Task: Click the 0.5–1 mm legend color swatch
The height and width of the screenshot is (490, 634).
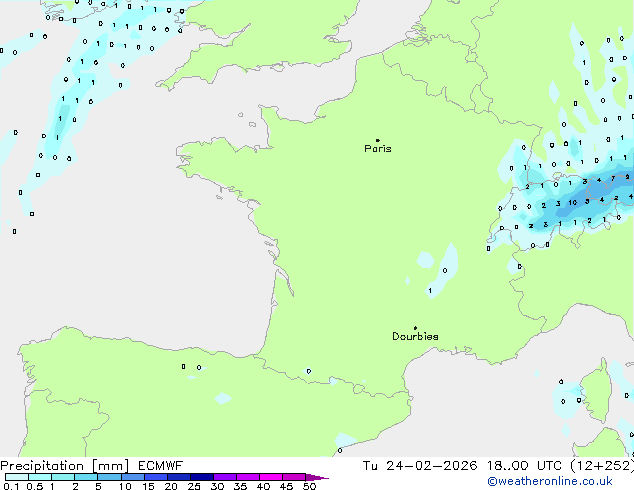Action: point(40,477)
